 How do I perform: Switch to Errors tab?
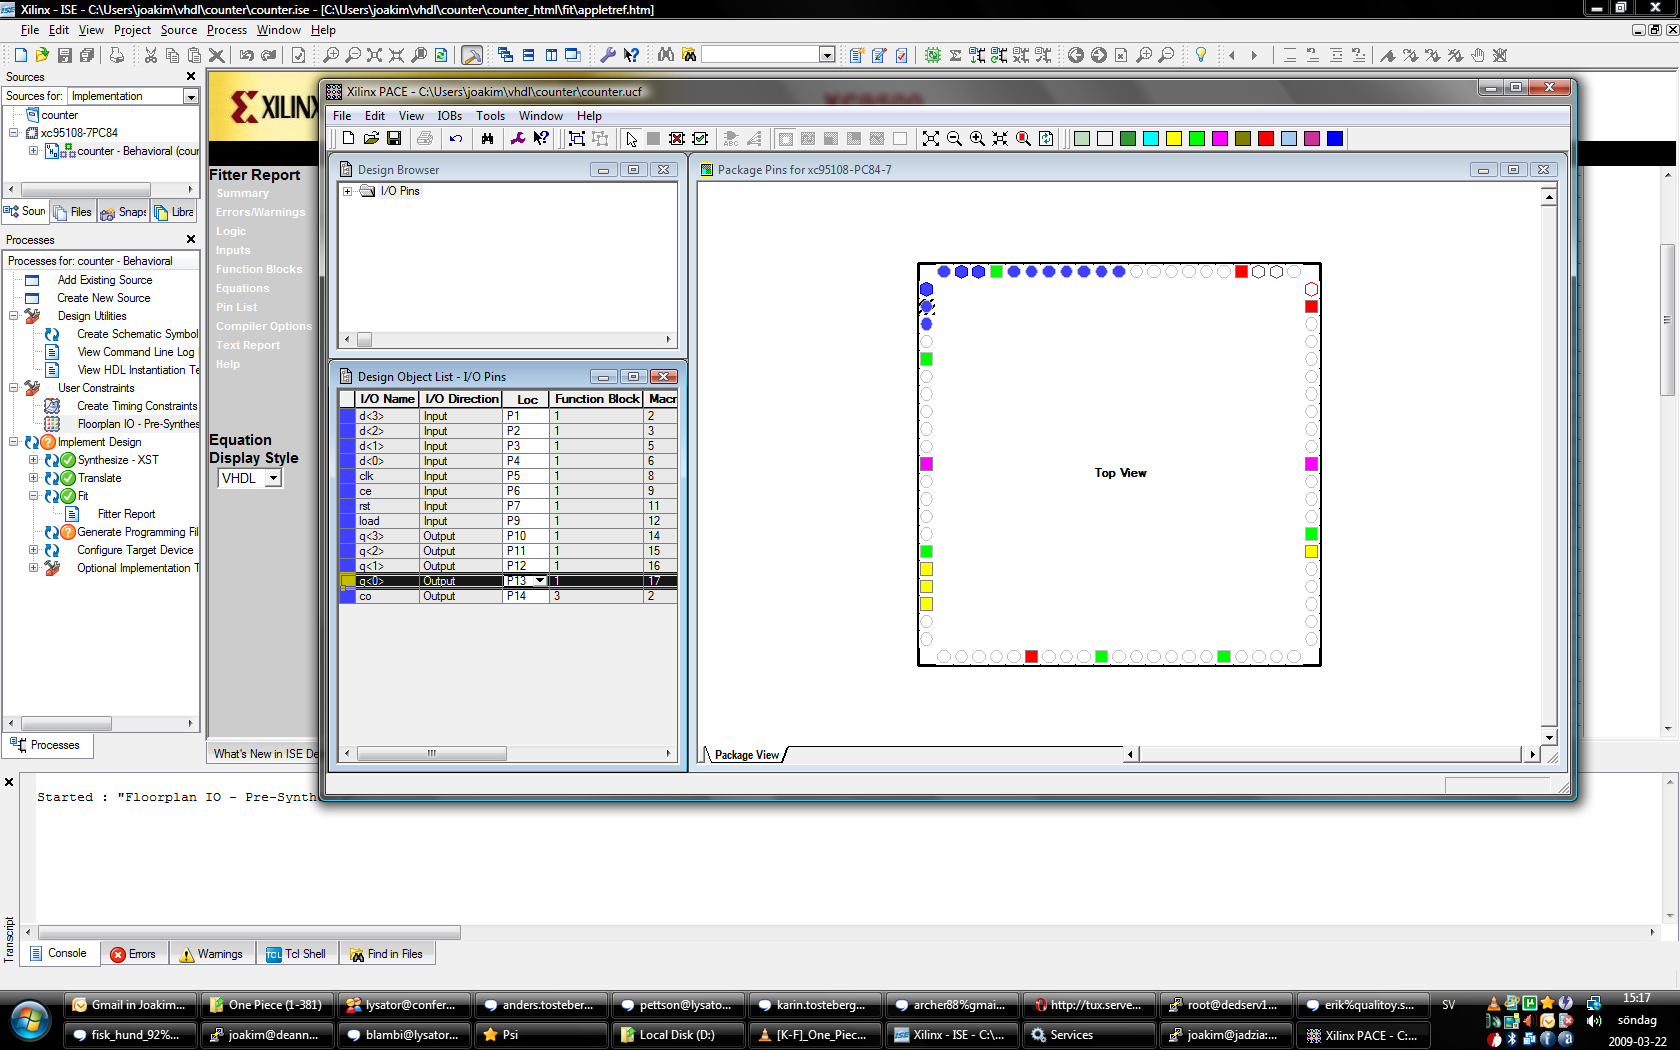[x=133, y=954]
